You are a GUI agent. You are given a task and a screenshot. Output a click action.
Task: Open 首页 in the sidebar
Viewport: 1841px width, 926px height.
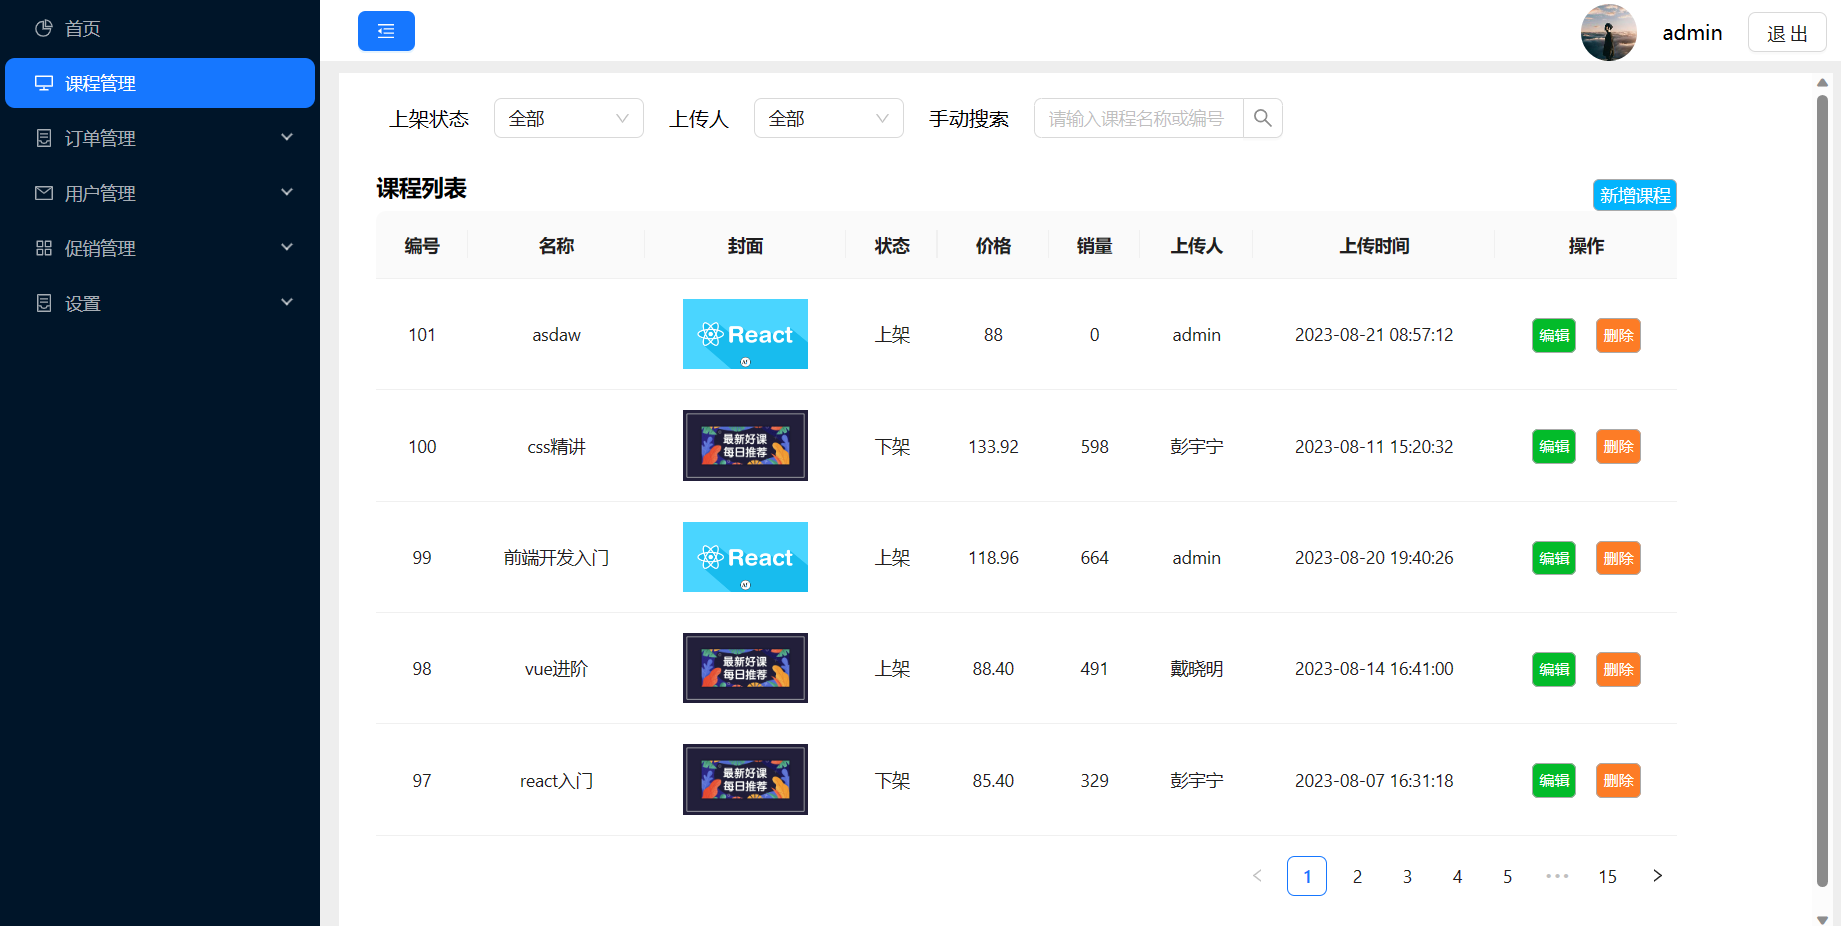[160, 28]
